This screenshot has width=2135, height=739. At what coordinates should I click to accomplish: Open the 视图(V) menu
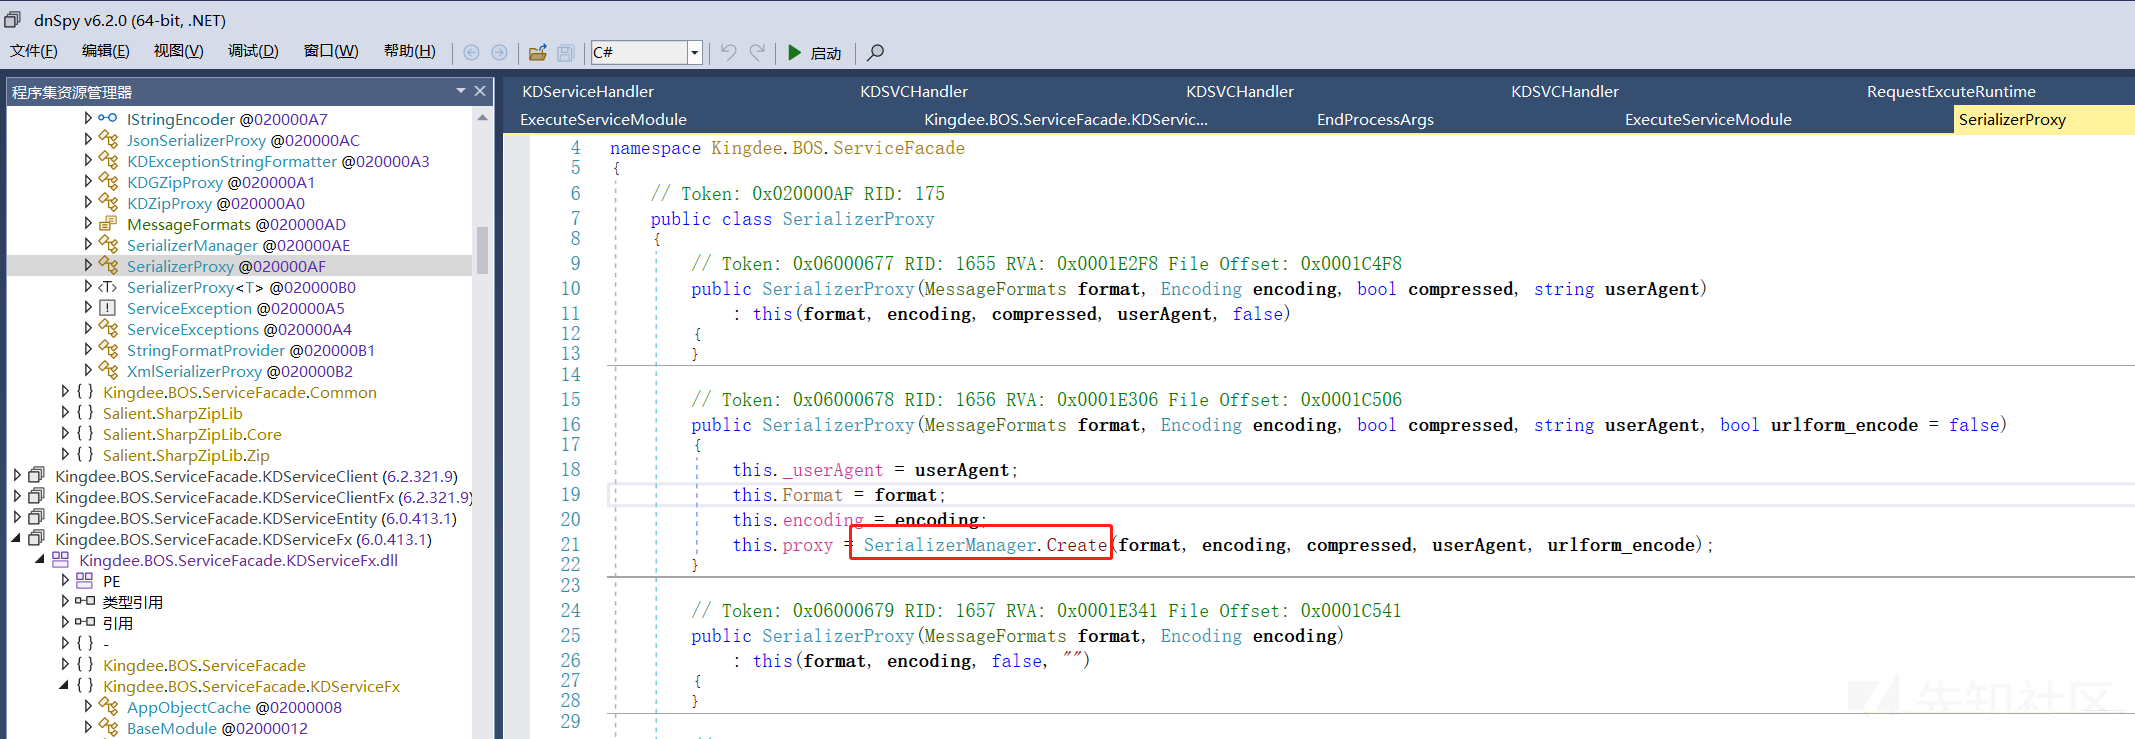(x=179, y=51)
